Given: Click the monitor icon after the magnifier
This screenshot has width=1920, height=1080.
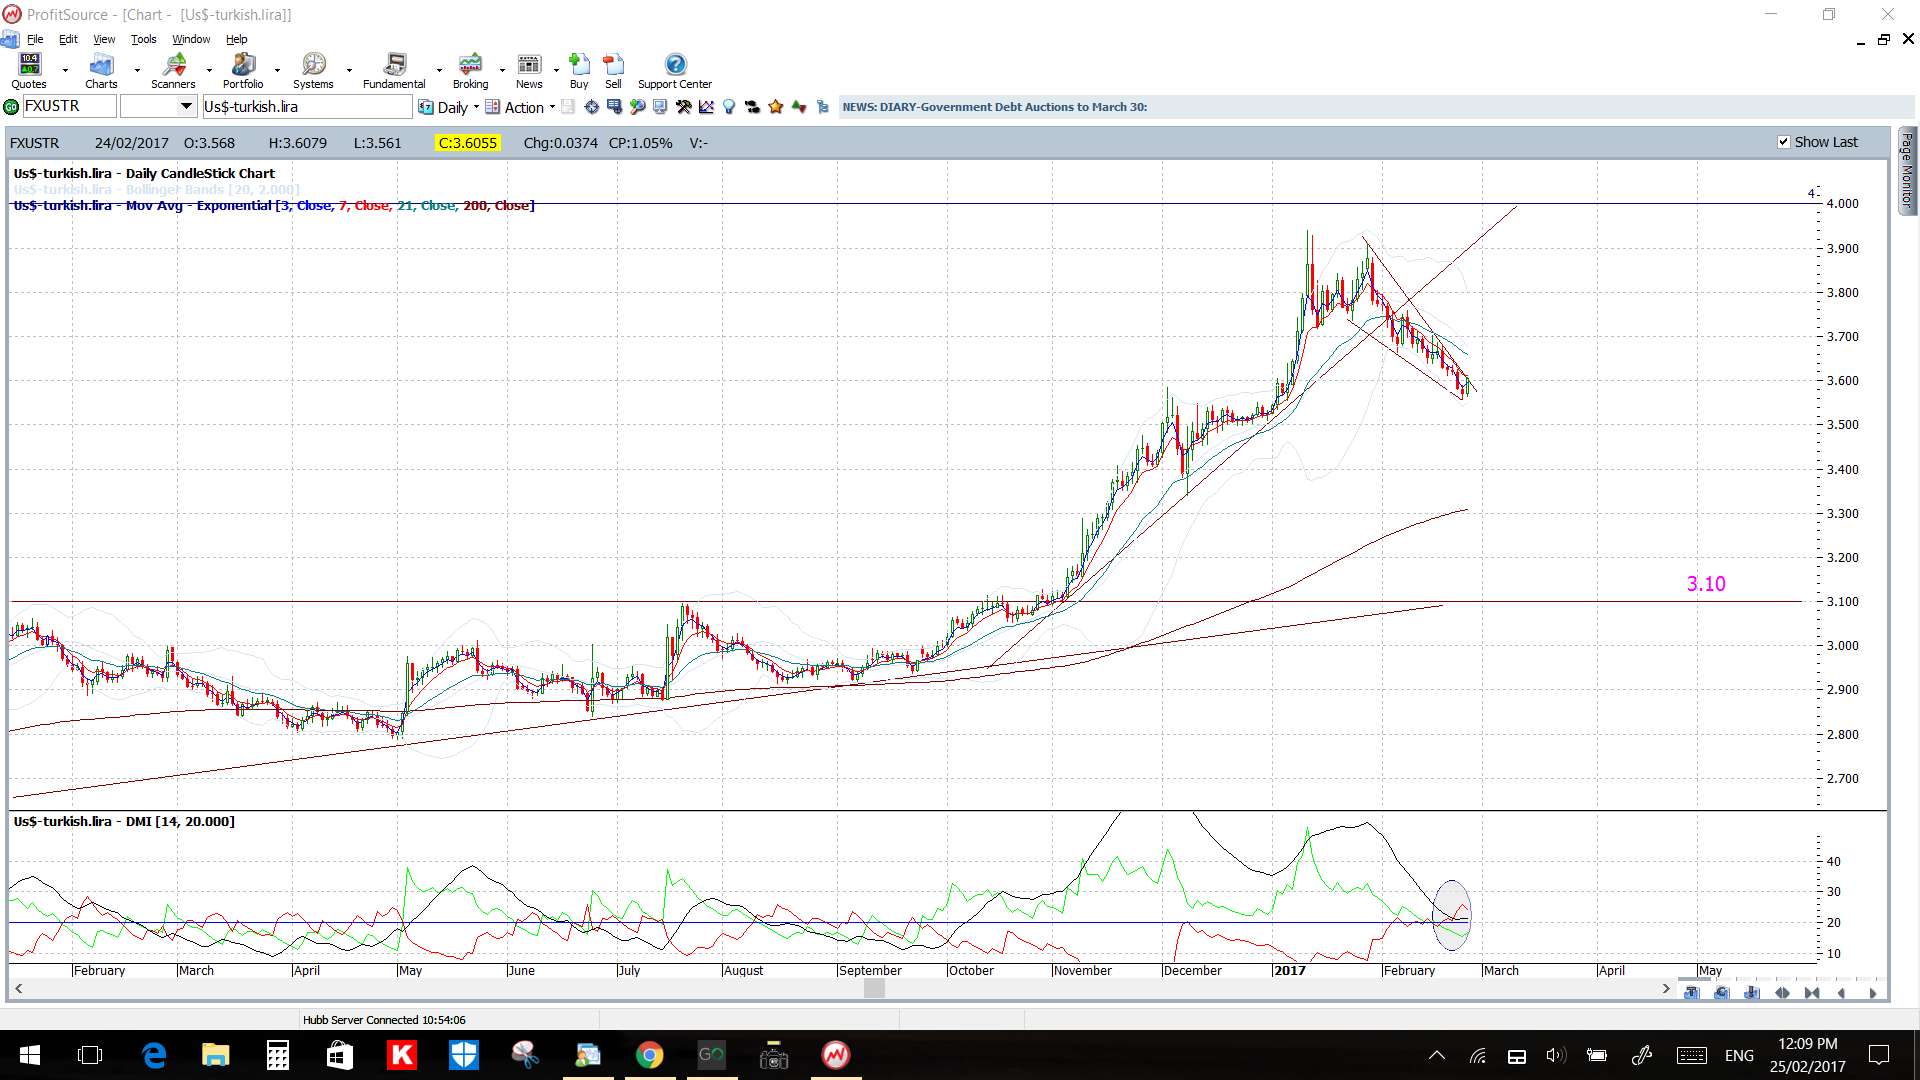Looking at the screenshot, I should (x=659, y=107).
